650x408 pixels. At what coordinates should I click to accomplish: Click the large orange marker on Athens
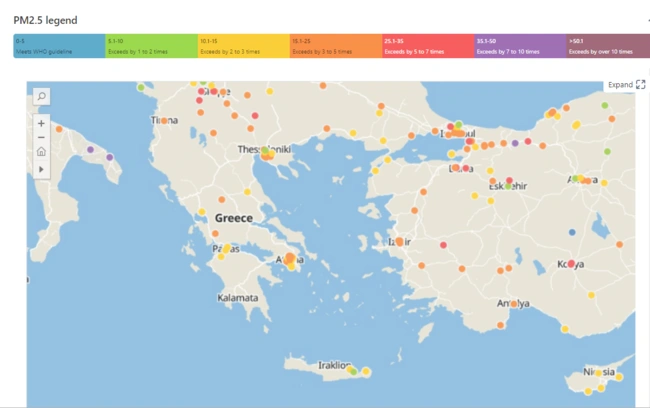(x=290, y=258)
